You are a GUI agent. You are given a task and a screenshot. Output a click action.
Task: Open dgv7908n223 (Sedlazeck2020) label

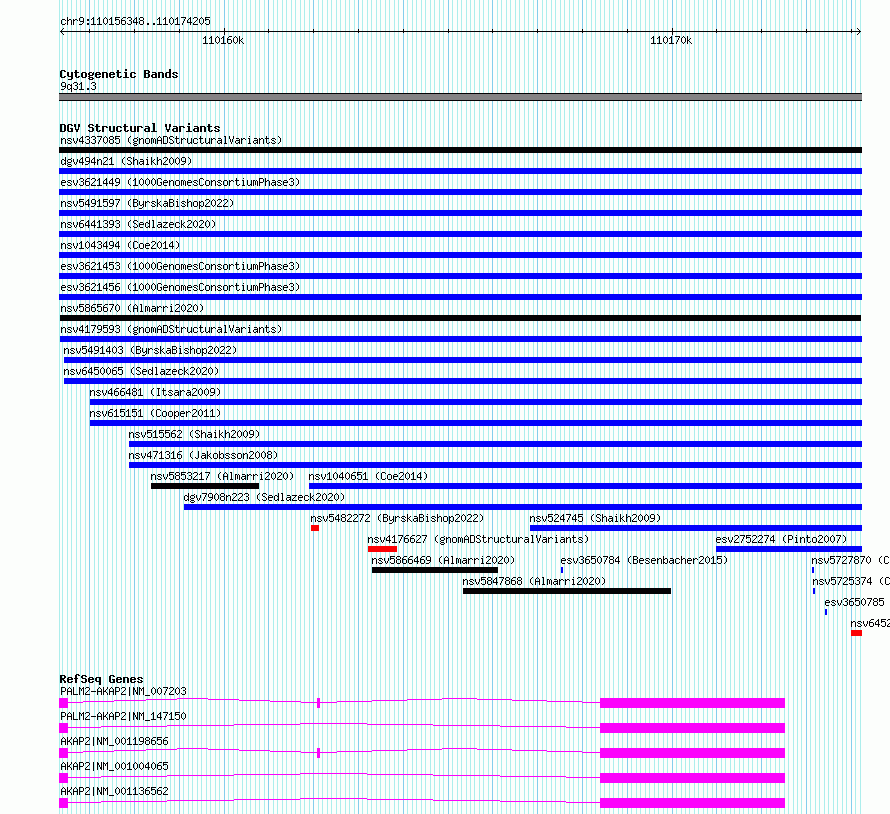264,497
